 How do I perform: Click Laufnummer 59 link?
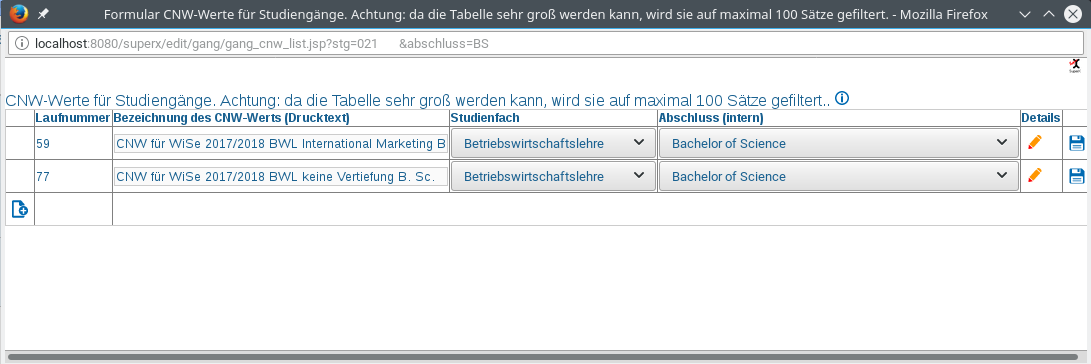[x=43, y=144]
